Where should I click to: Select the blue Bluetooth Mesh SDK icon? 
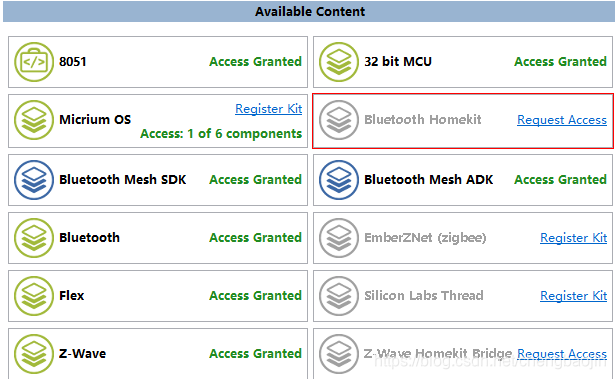pyautogui.click(x=34, y=180)
